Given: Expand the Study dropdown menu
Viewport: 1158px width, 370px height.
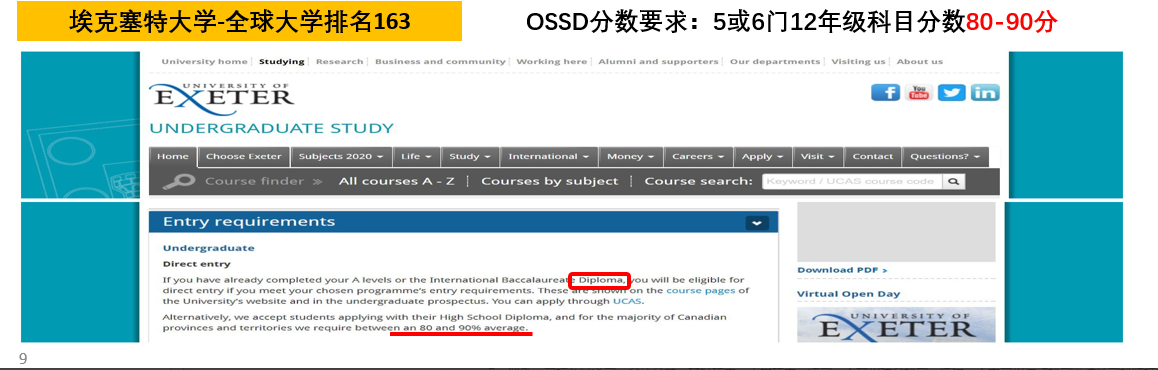Looking at the screenshot, I should coord(470,157).
